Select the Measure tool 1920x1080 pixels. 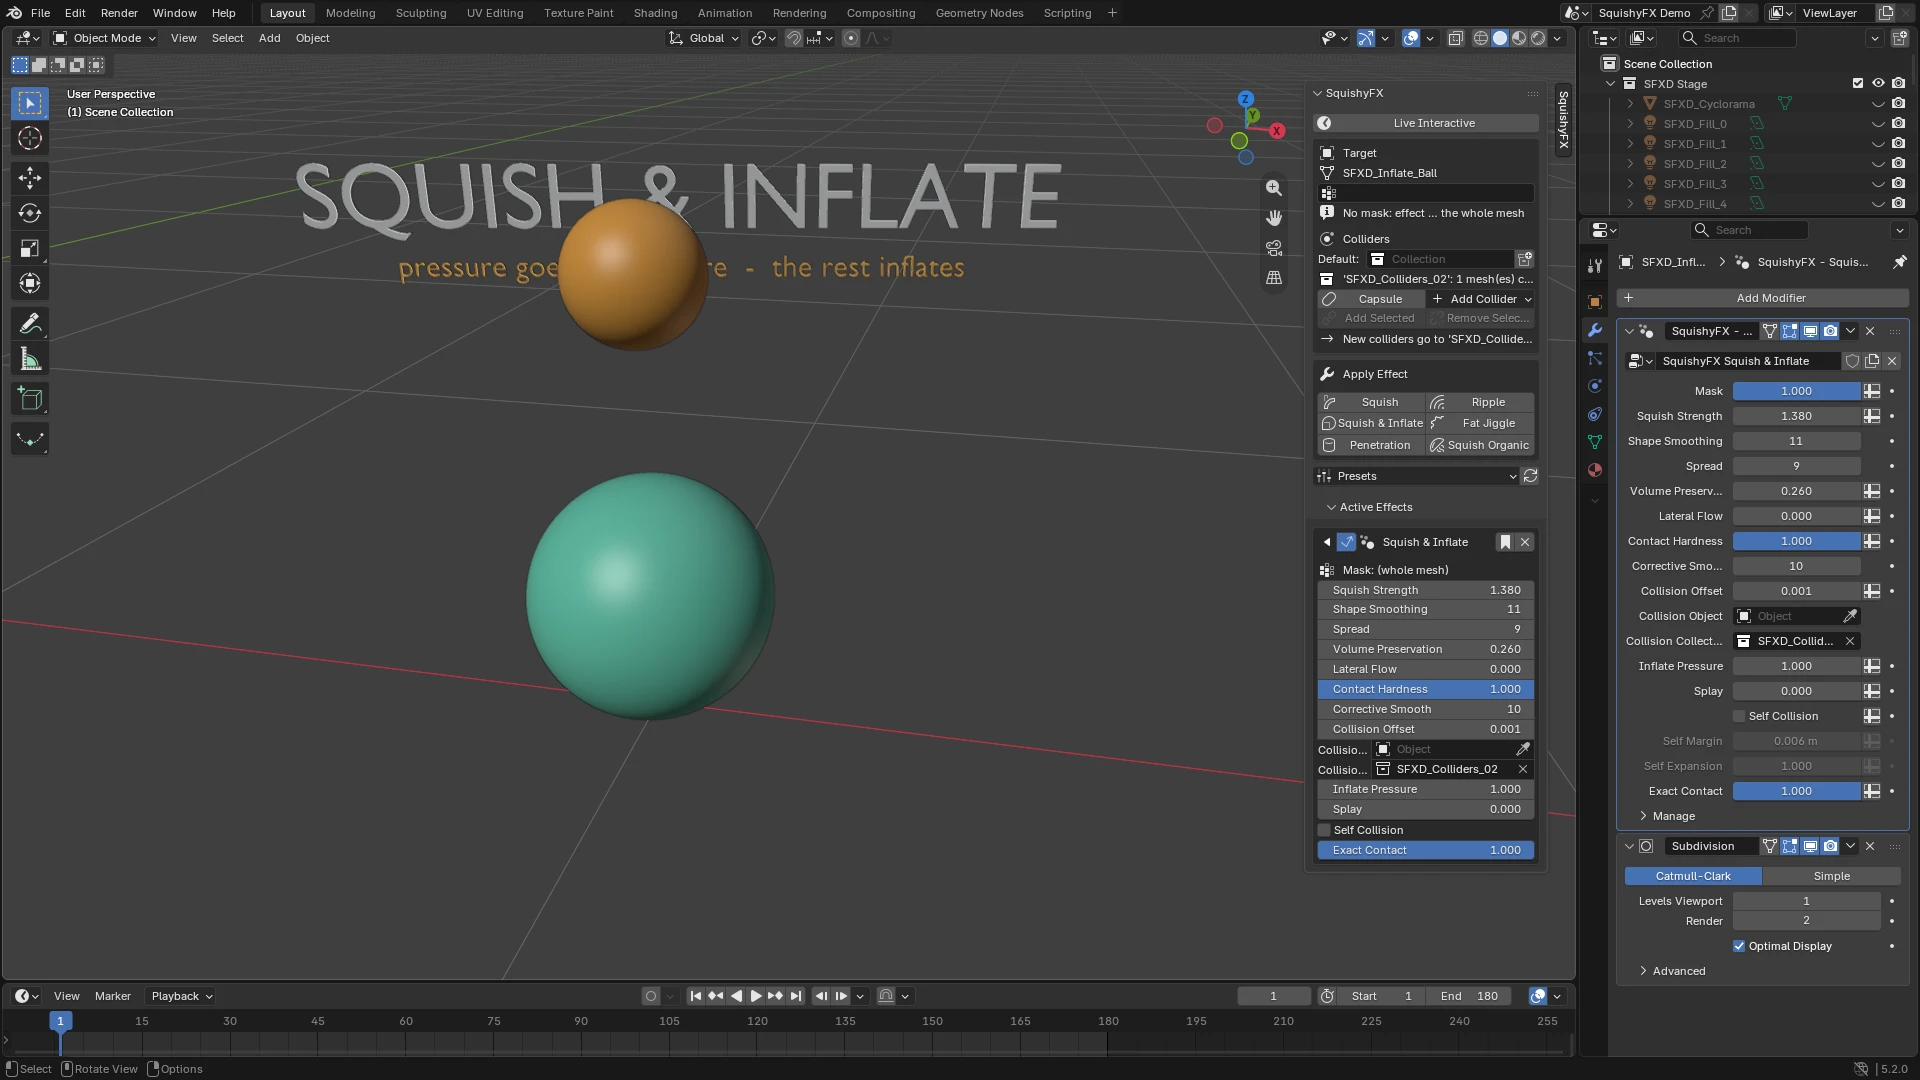pyautogui.click(x=30, y=360)
